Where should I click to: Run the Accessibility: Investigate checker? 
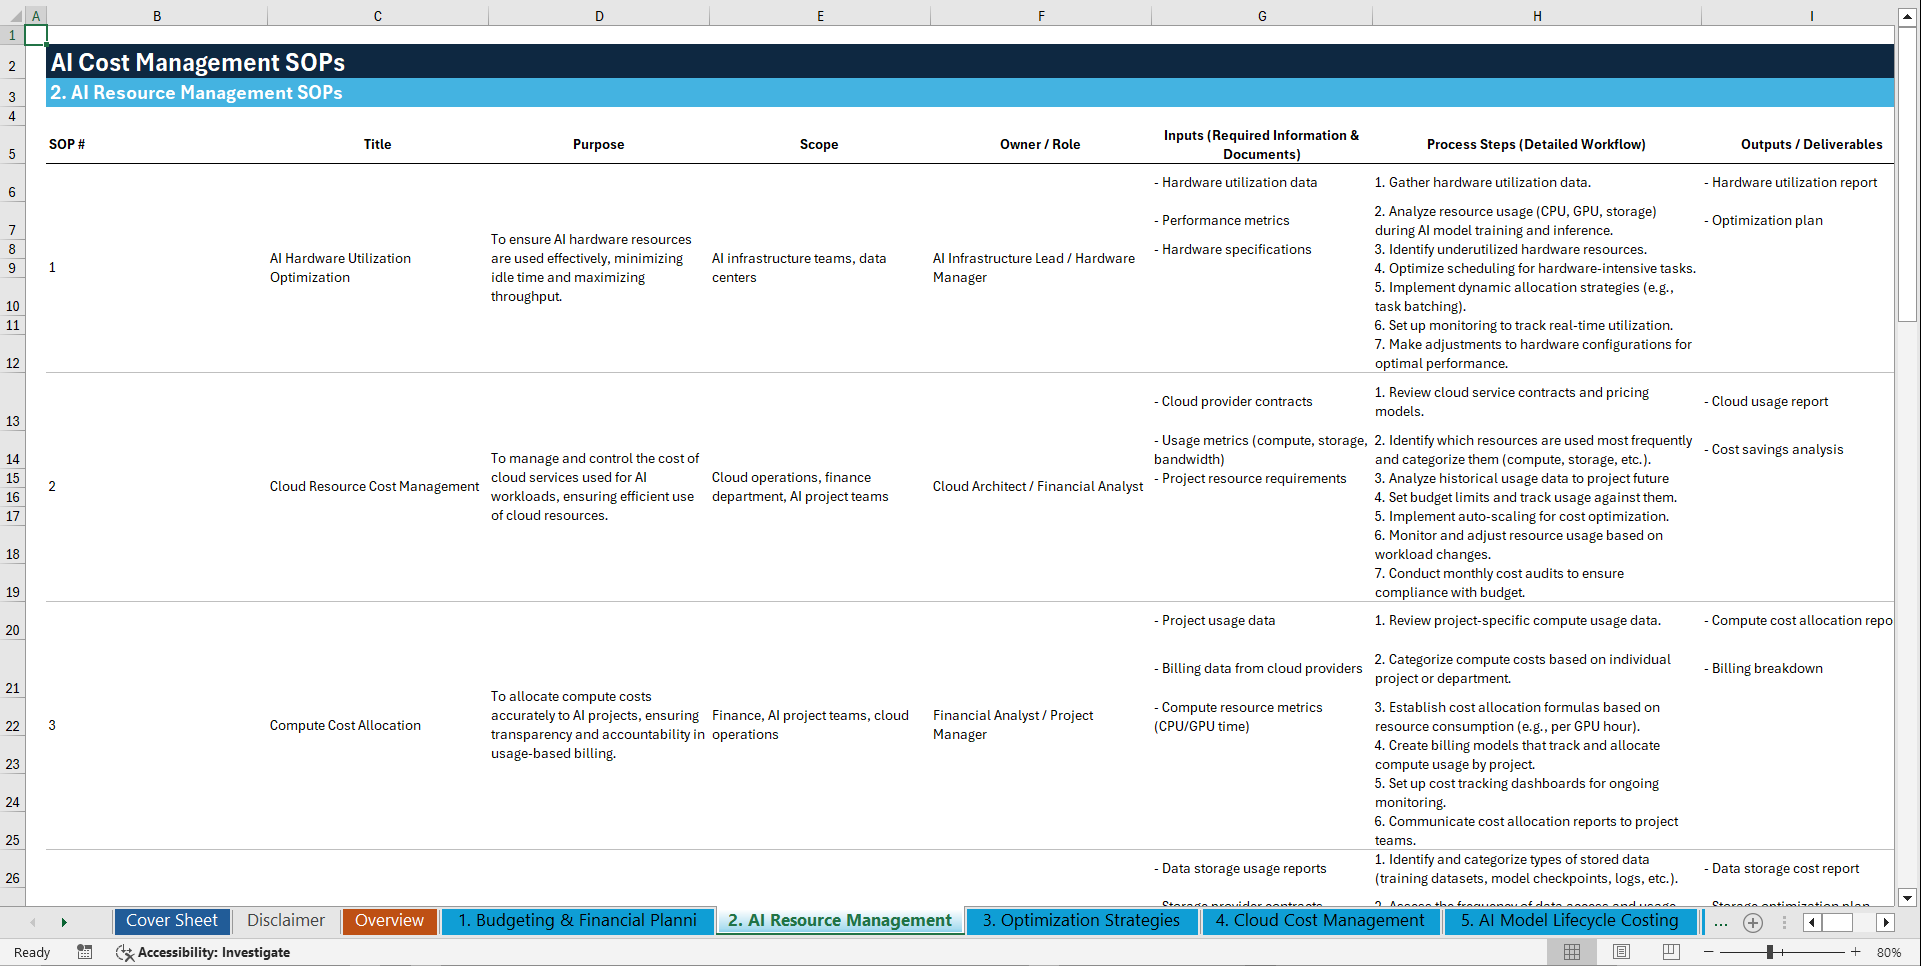[204, 952]
